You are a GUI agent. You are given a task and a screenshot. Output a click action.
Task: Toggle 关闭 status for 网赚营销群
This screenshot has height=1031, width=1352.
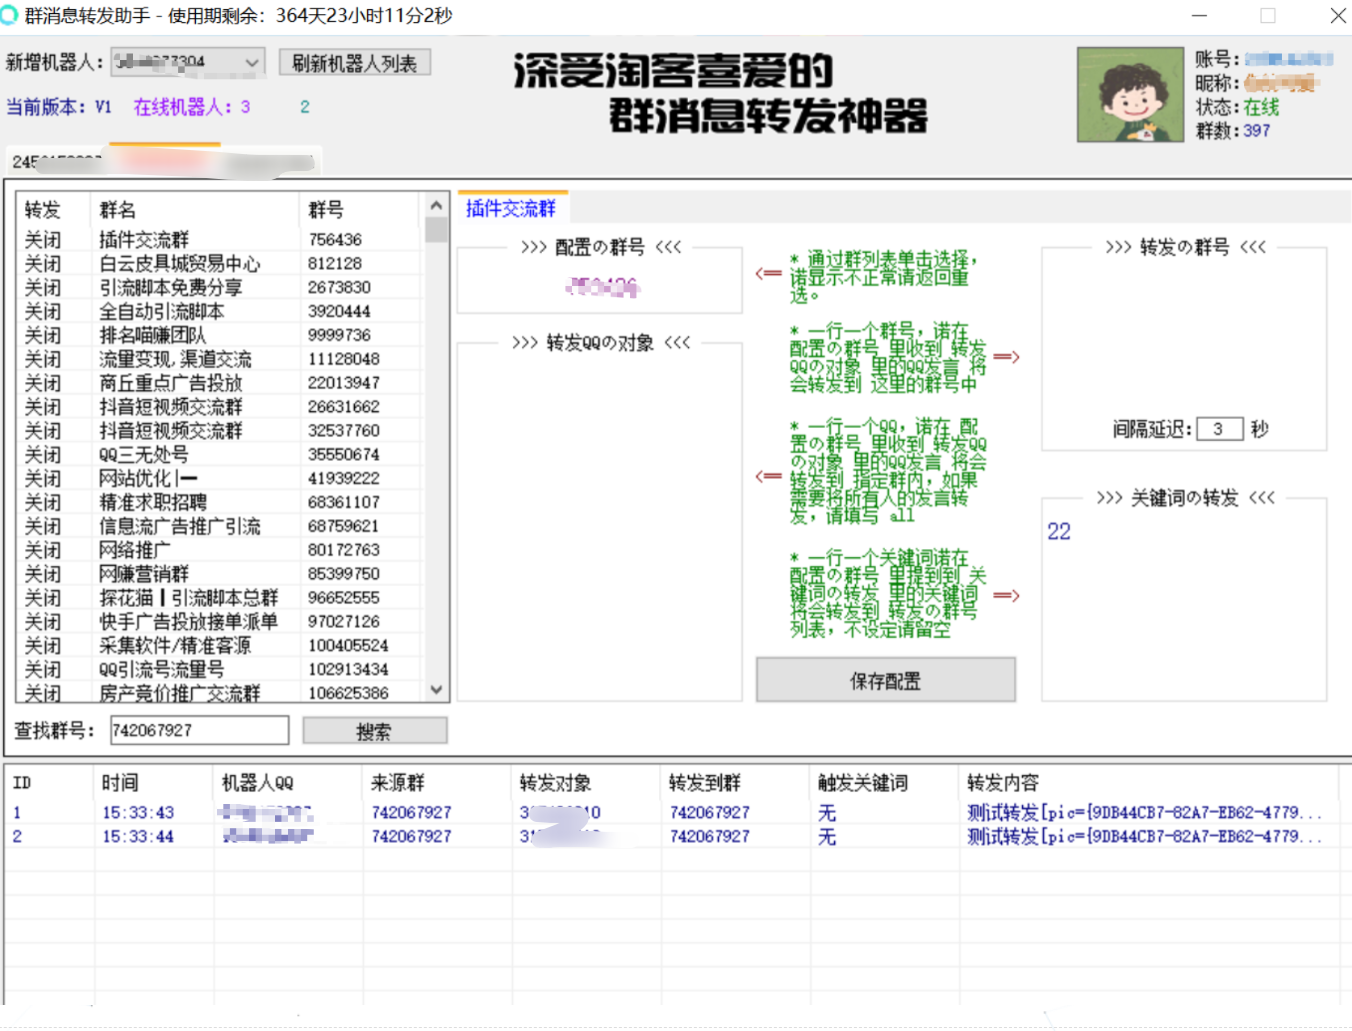click(43, 574)
